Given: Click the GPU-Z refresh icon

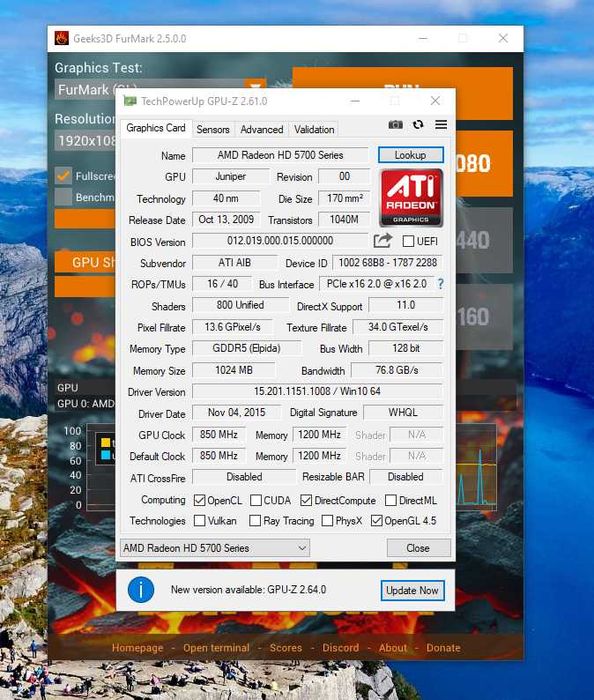Looking at the screenshot, I should tap(418, 125).
